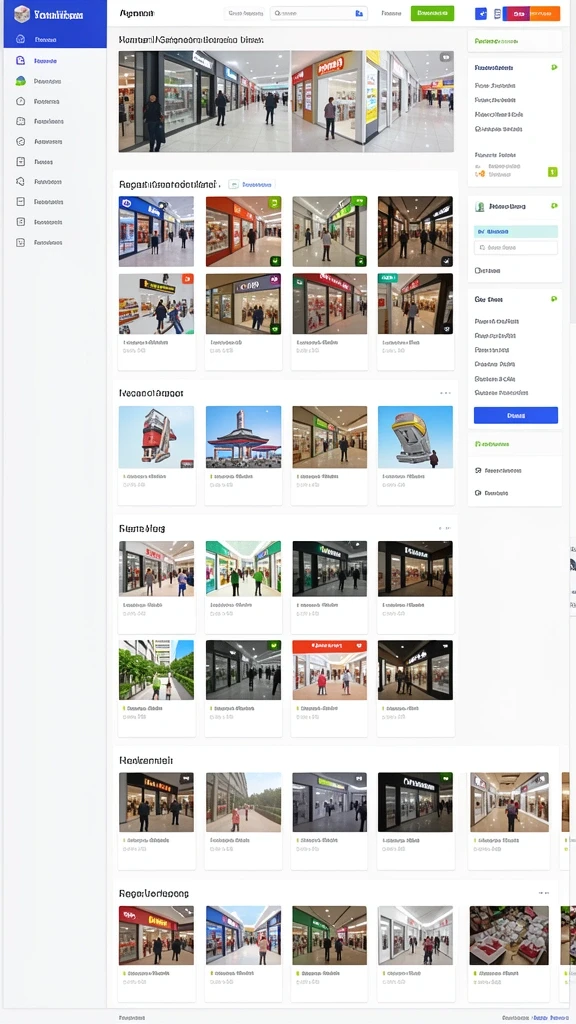Screen dimensions: 576x1024
Task: Open the blue square icon in top bar
Action: [x=481, y=13]
